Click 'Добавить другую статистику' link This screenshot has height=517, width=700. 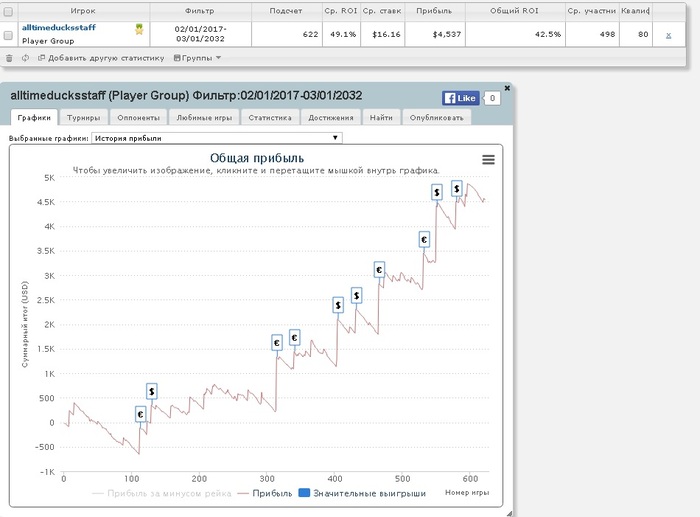tap(101, 58)
